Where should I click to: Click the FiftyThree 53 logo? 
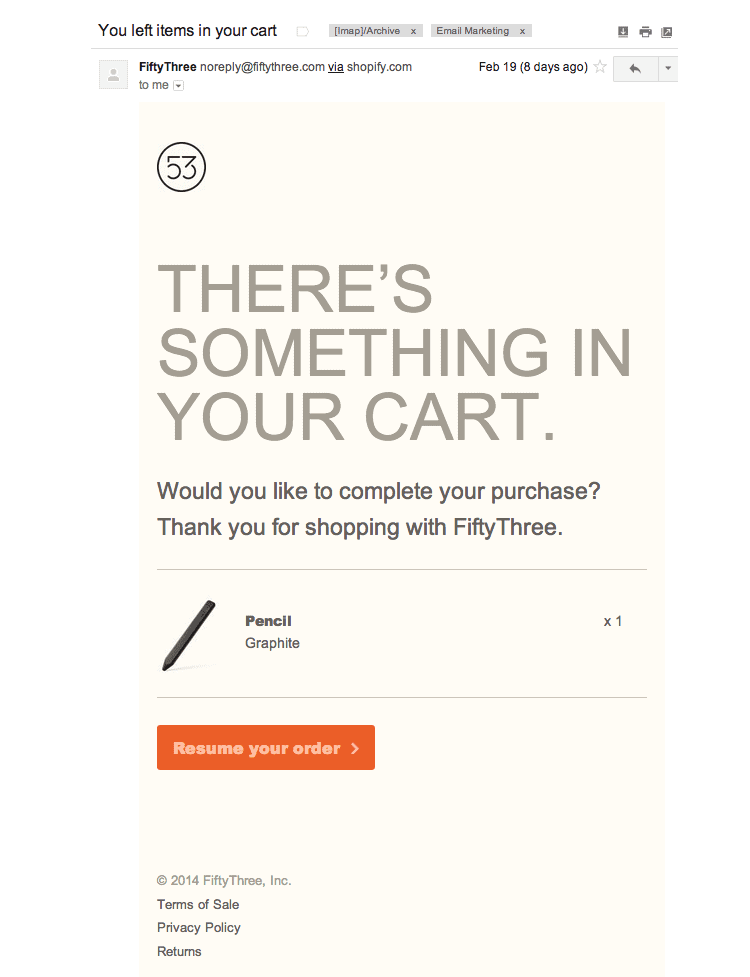click(181, 167)
